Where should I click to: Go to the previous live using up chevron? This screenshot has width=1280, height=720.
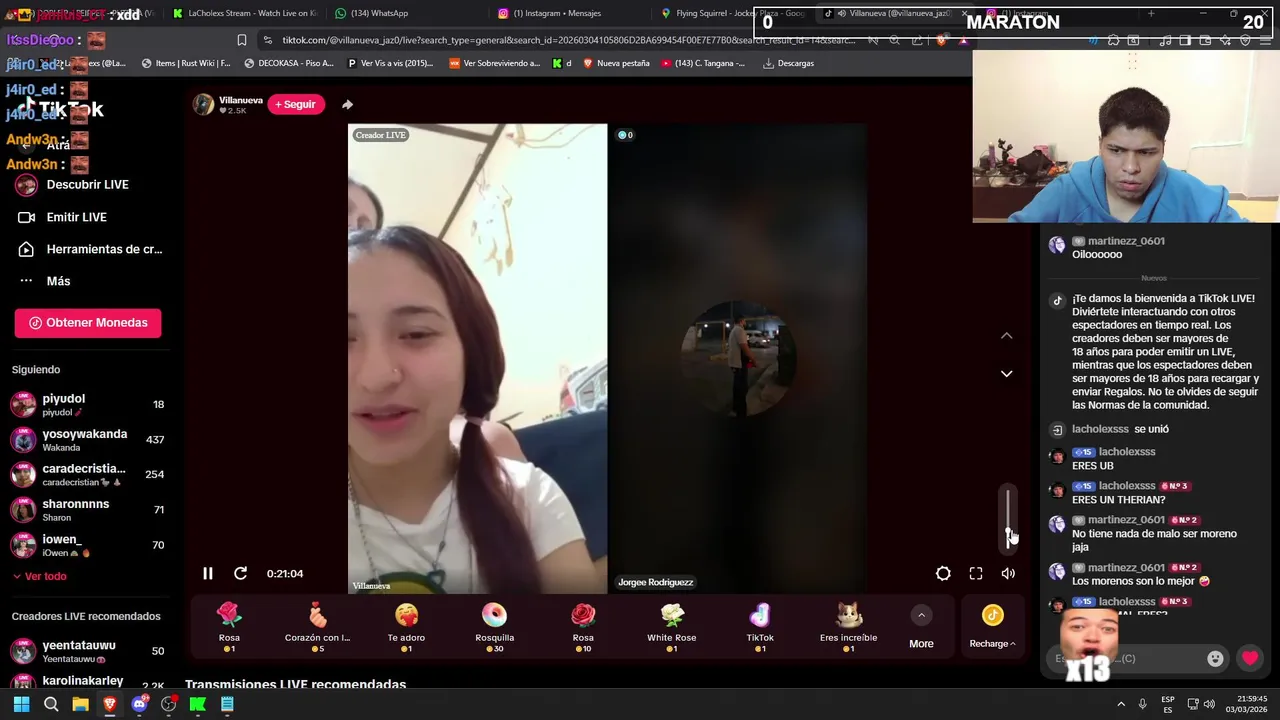[x=1007, y=336]
